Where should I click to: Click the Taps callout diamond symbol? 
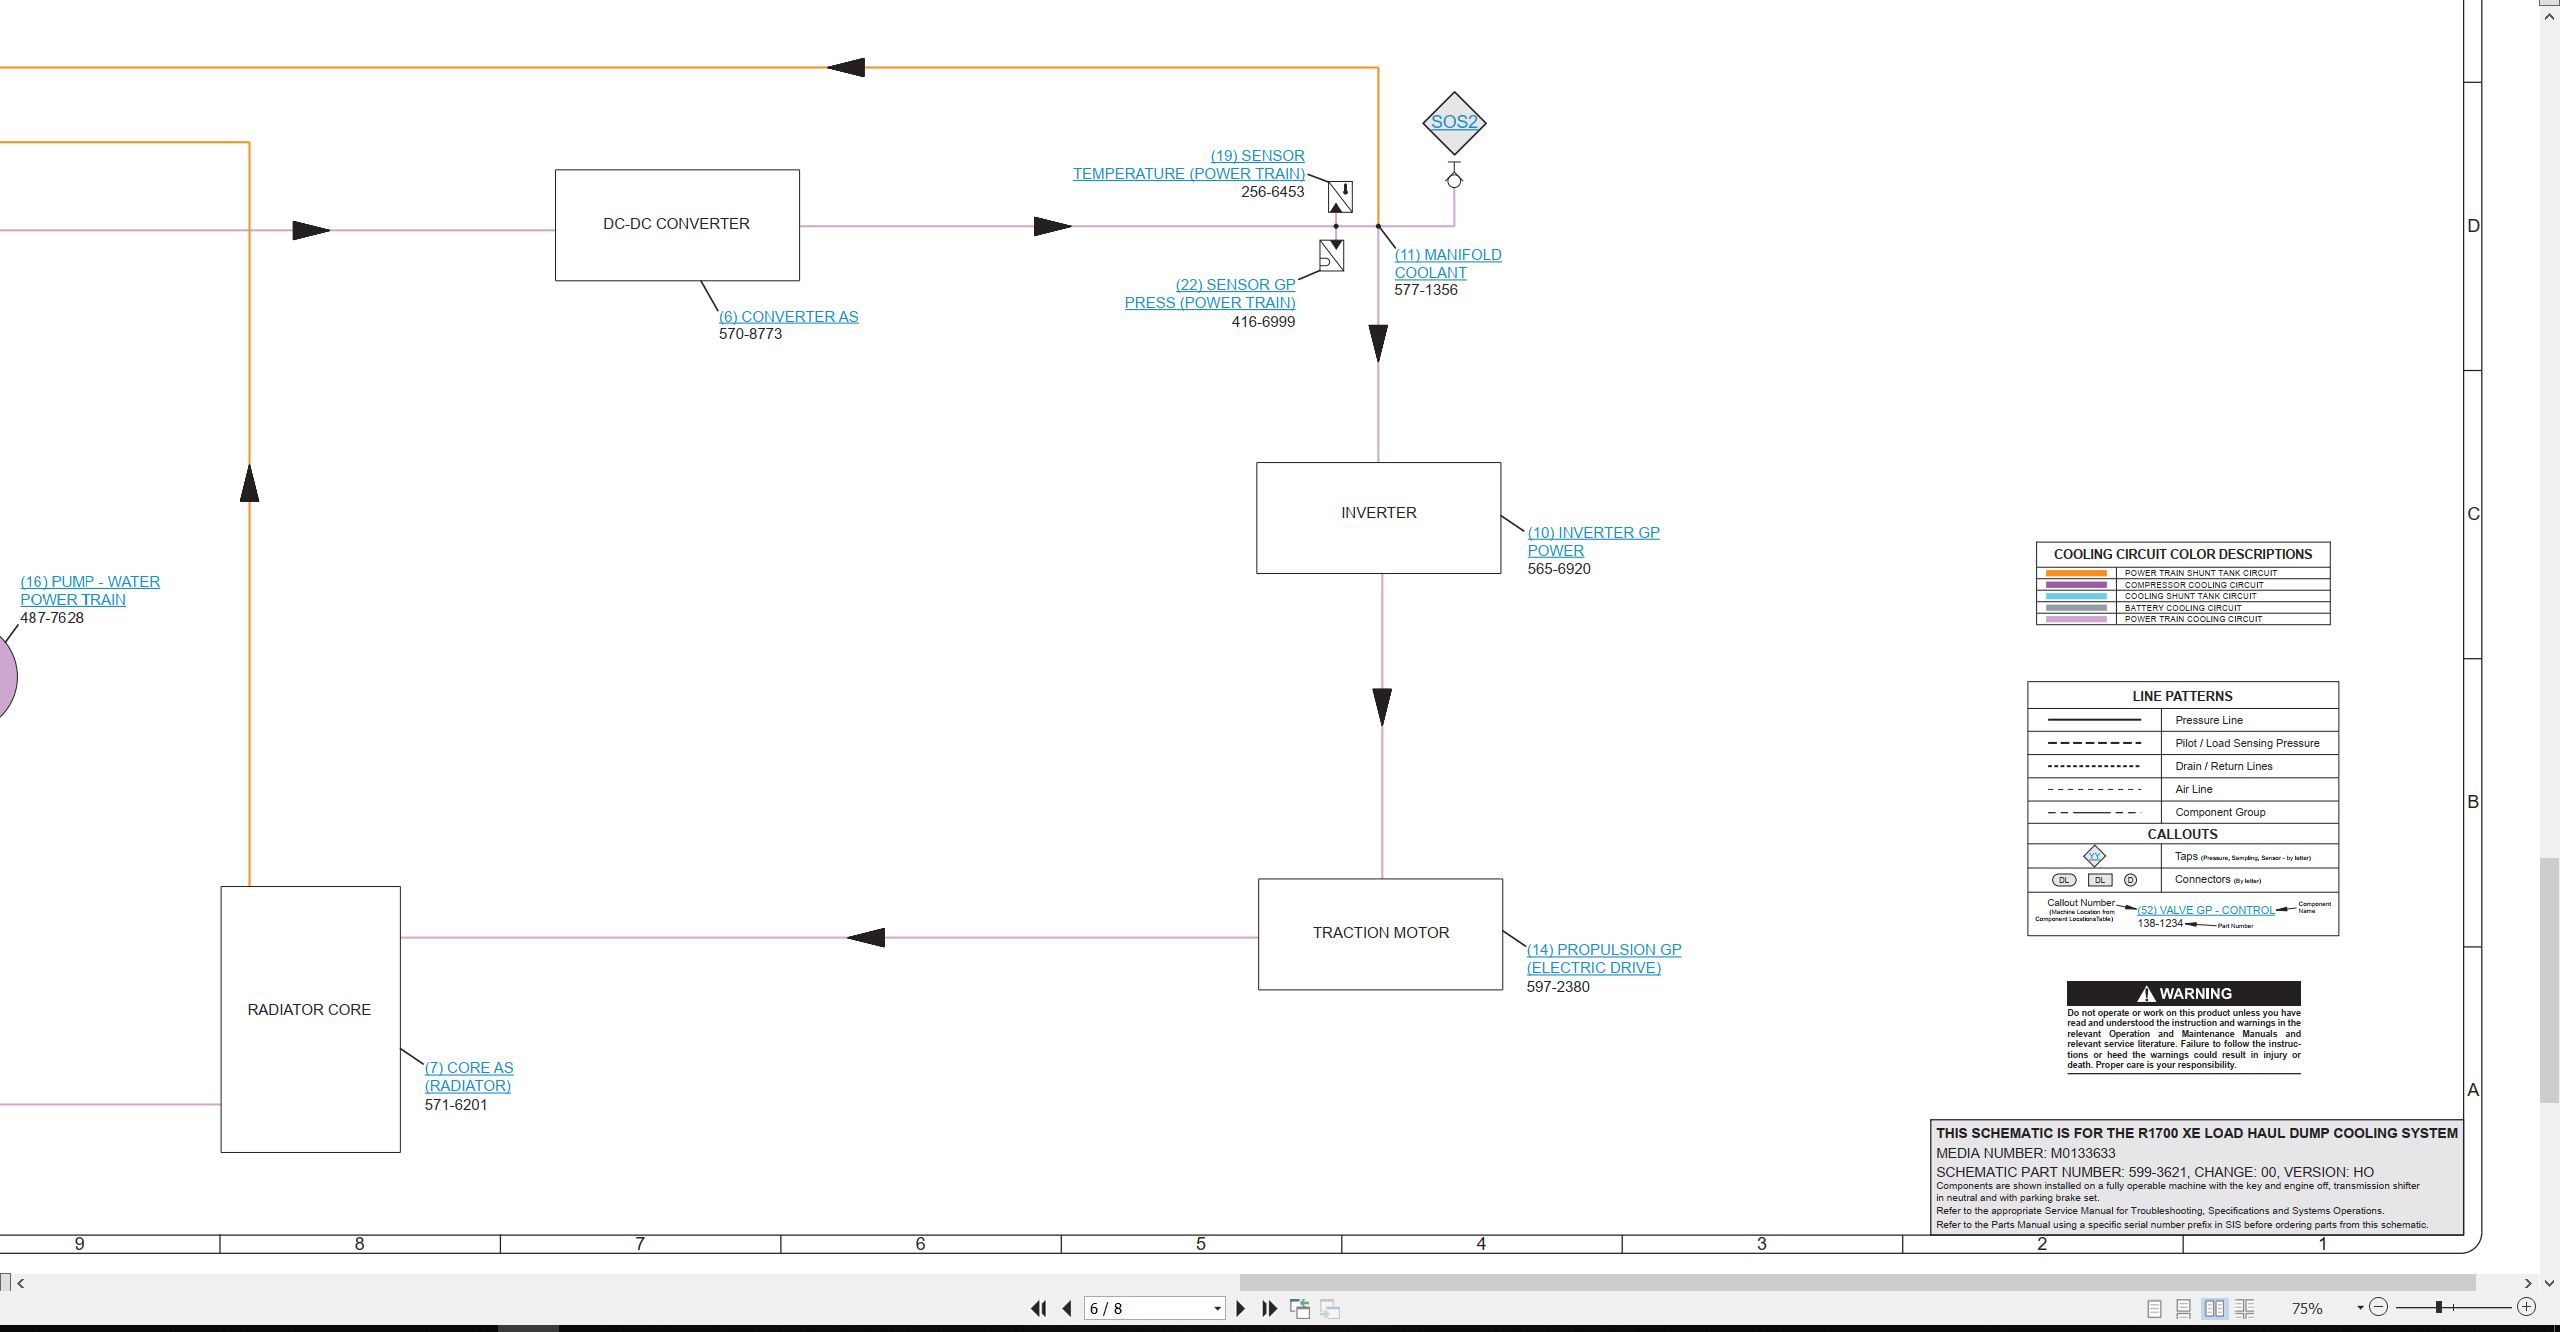click(x=2094, y=856)
